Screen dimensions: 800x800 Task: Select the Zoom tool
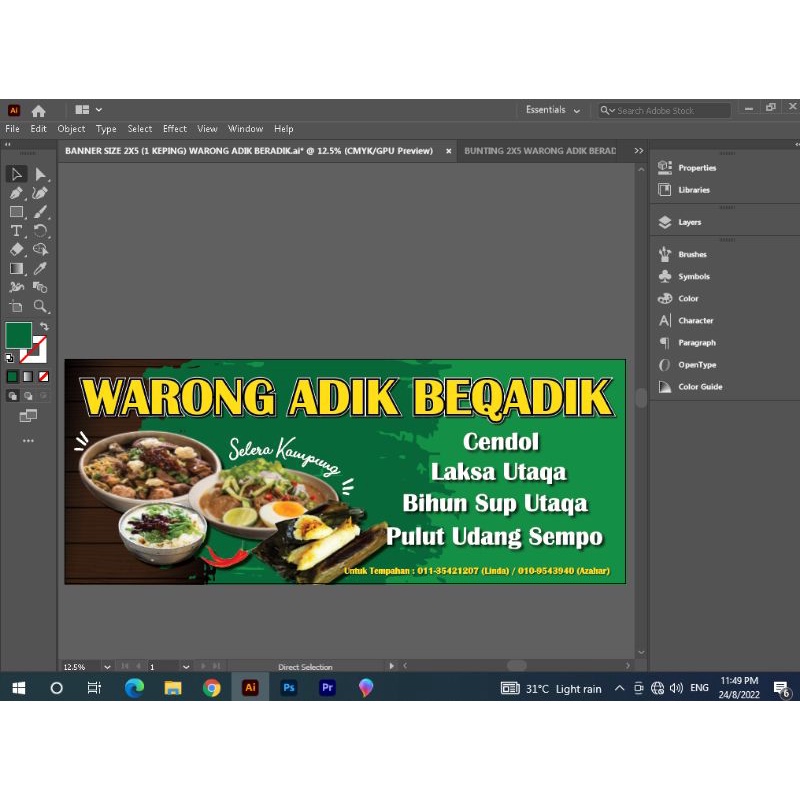[41, 307]
